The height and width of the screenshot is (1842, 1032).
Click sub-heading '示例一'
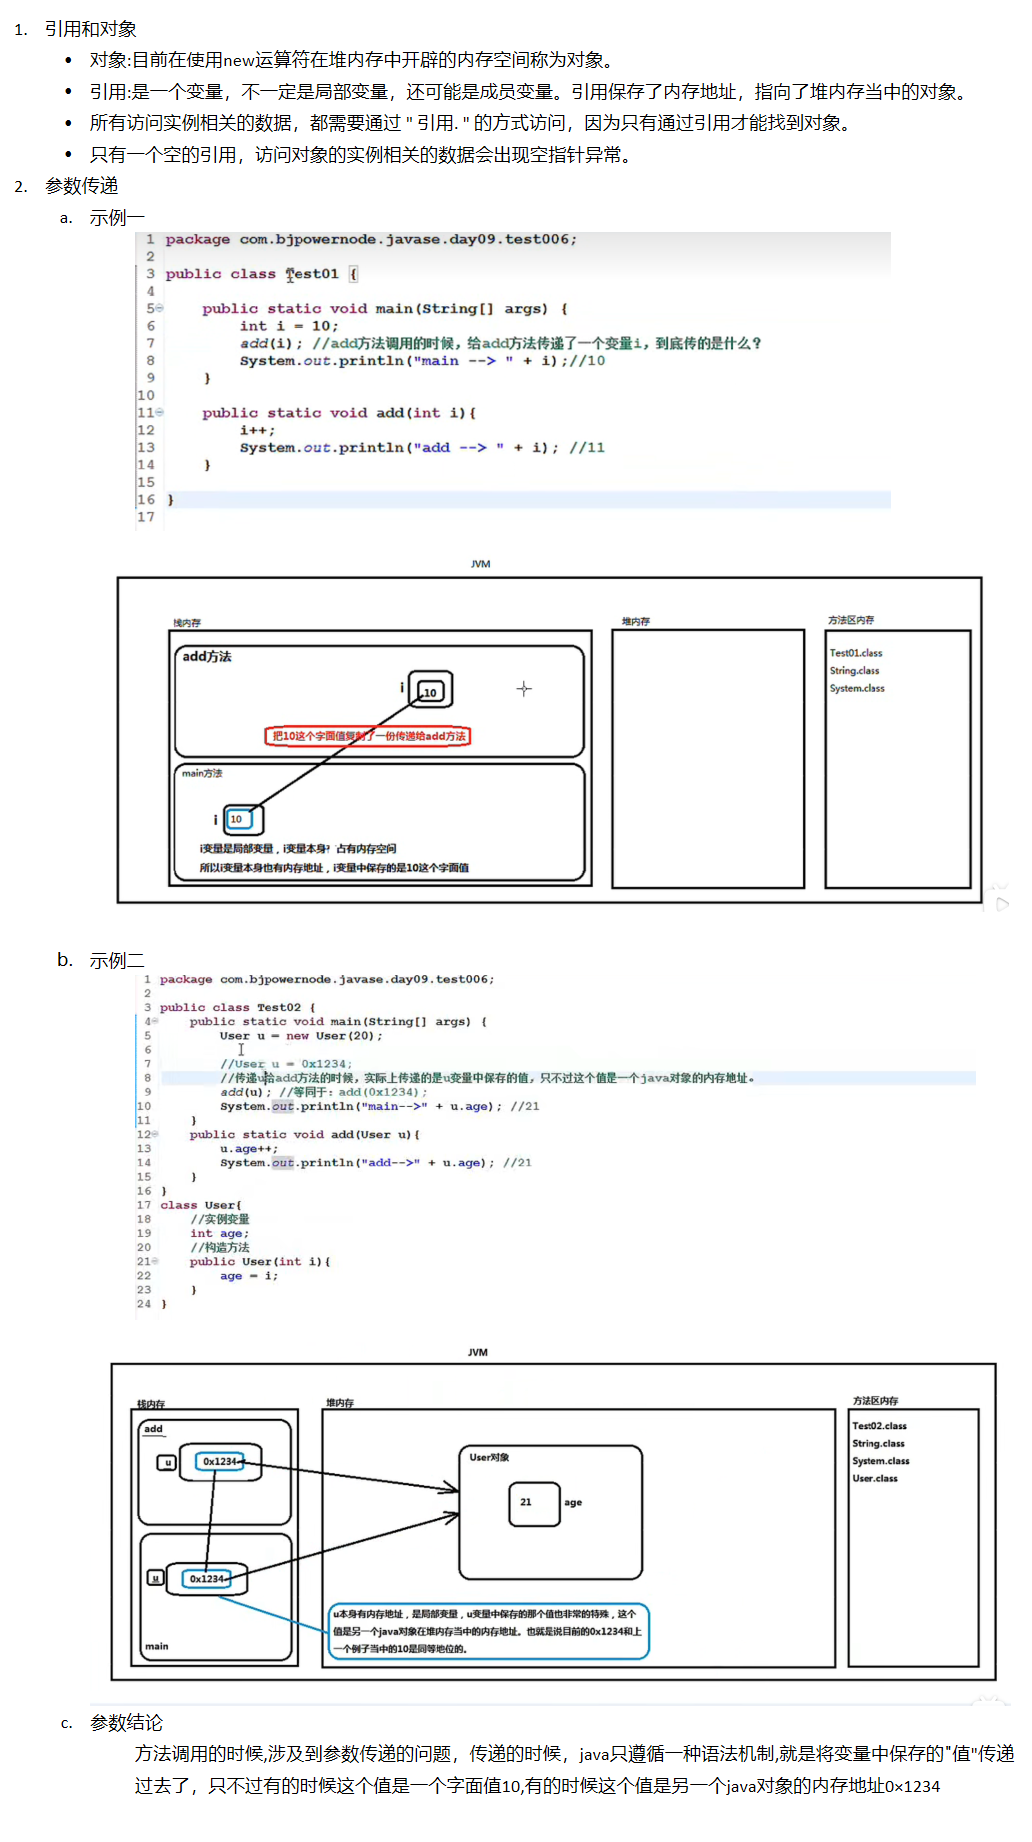116,217
